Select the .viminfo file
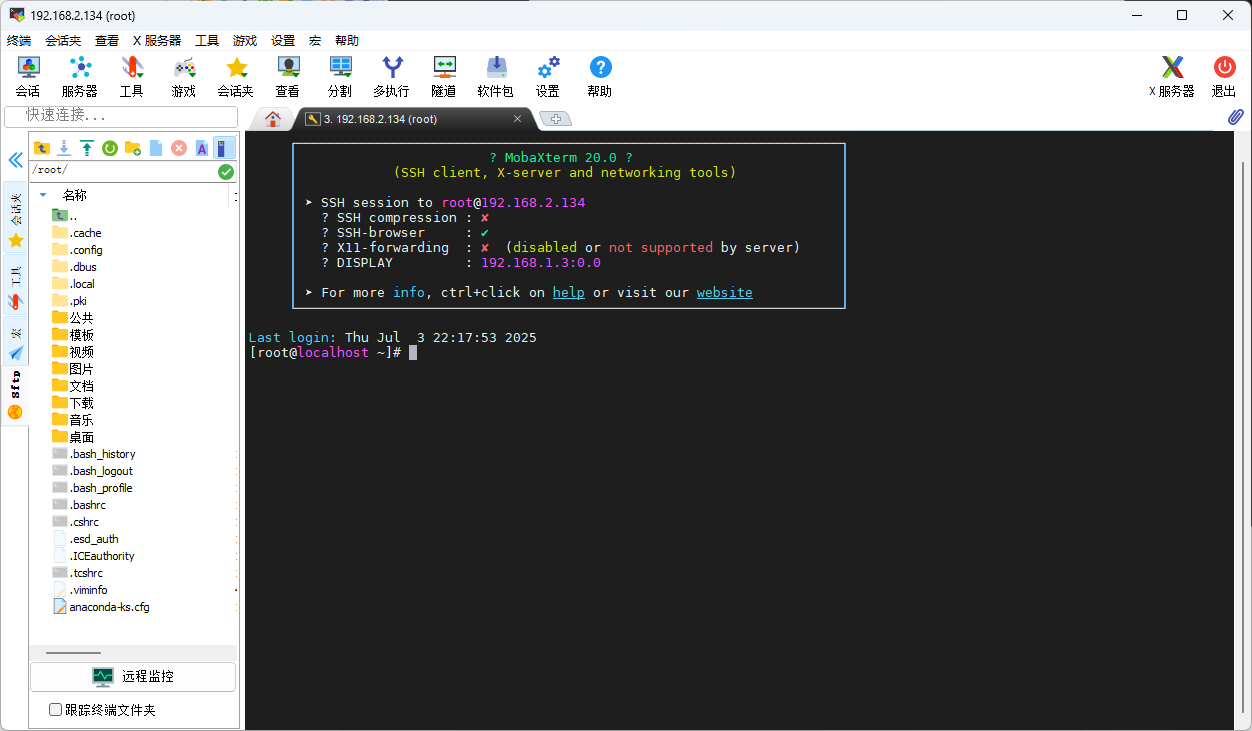Image resolution: width=1252 pixels, height=731 pixels. [x=80, y=590]
